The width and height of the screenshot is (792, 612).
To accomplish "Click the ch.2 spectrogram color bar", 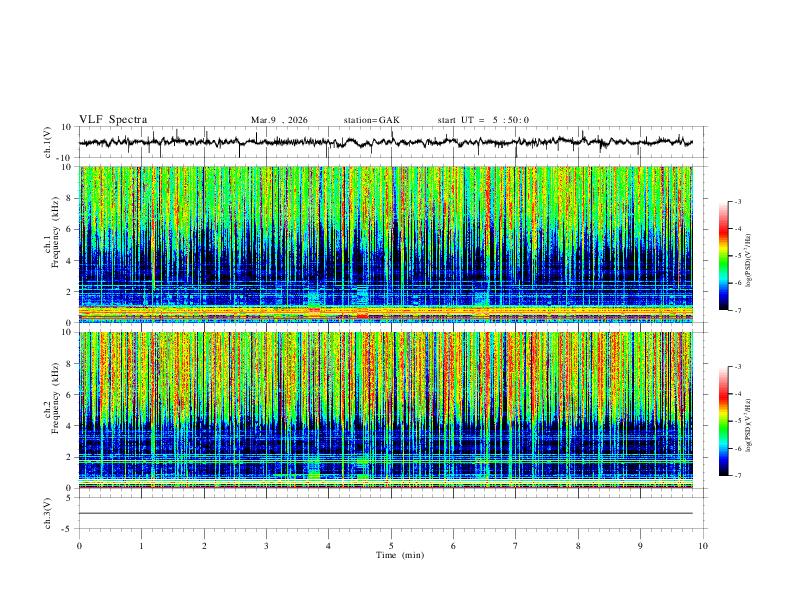I will coord(723,421).
